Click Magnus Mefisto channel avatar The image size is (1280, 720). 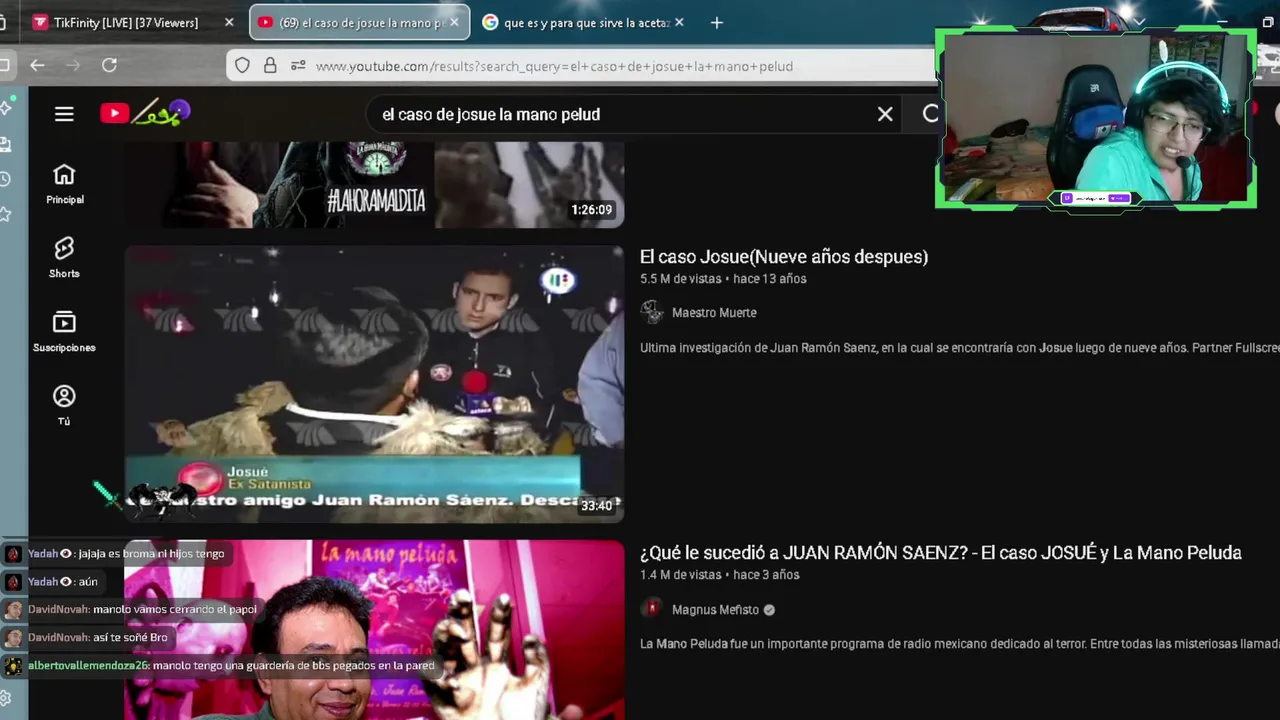[652, 609]
